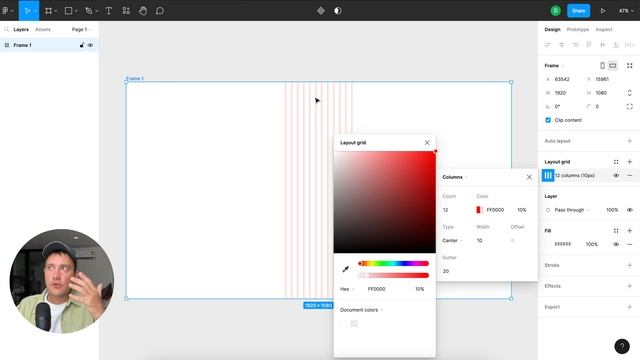Switch to the Layers tab

(21, 29)
